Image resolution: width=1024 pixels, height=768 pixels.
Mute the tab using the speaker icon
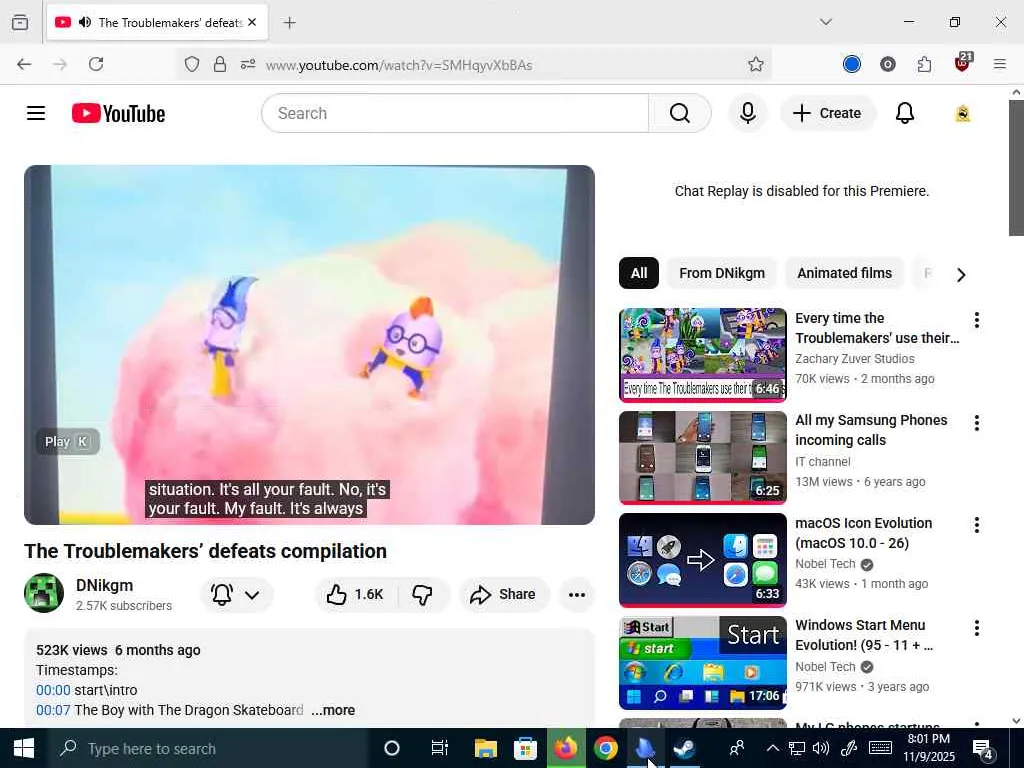[x=84, y=22]
